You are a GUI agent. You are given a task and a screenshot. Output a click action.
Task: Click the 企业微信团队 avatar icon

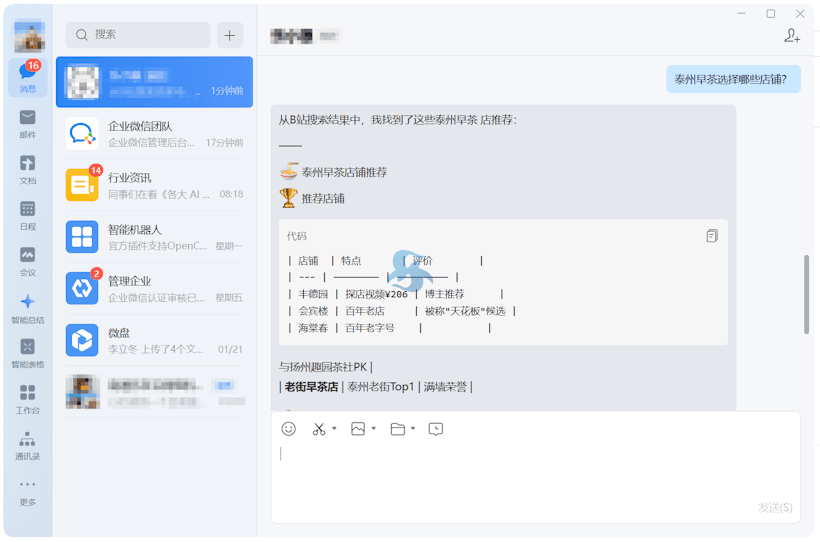(82, 133)
